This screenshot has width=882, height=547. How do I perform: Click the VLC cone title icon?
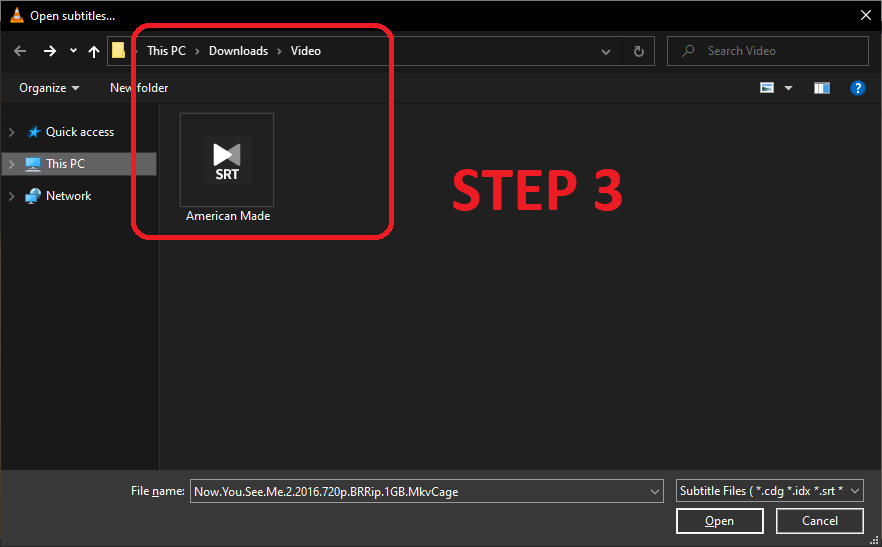pos(17,15)
